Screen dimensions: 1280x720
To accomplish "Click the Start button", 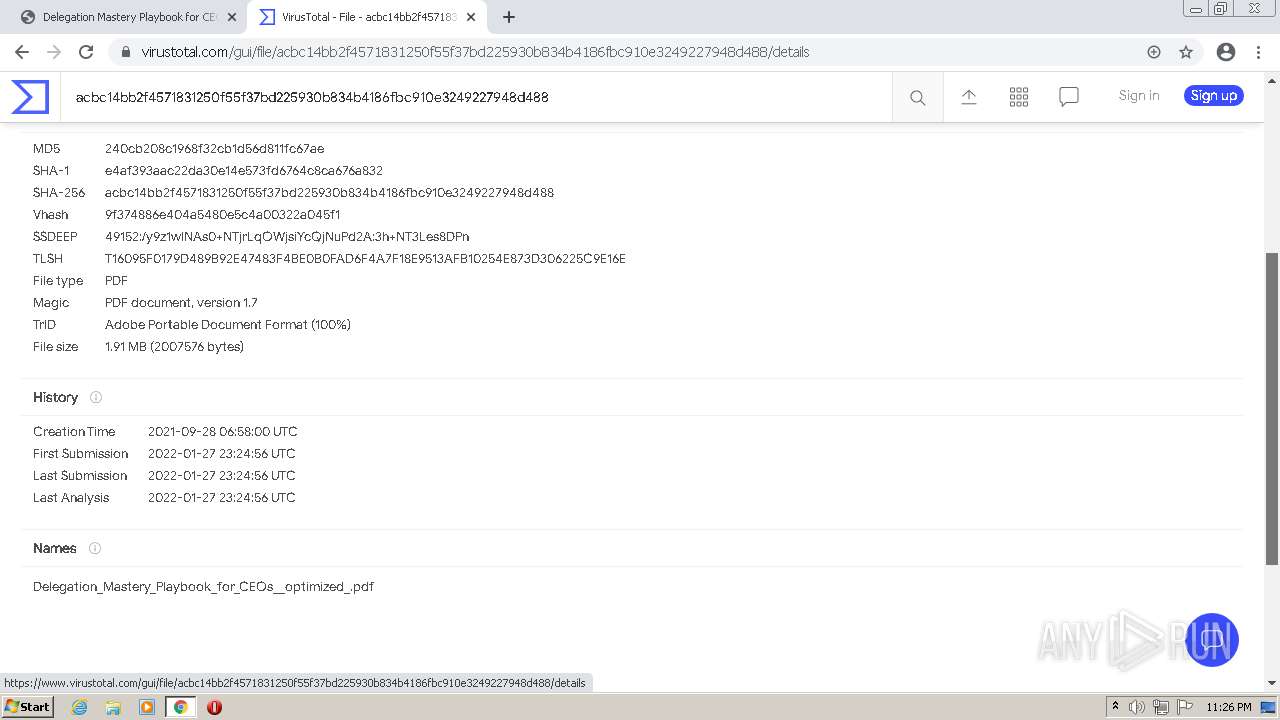I will click(x=27, y=707).
